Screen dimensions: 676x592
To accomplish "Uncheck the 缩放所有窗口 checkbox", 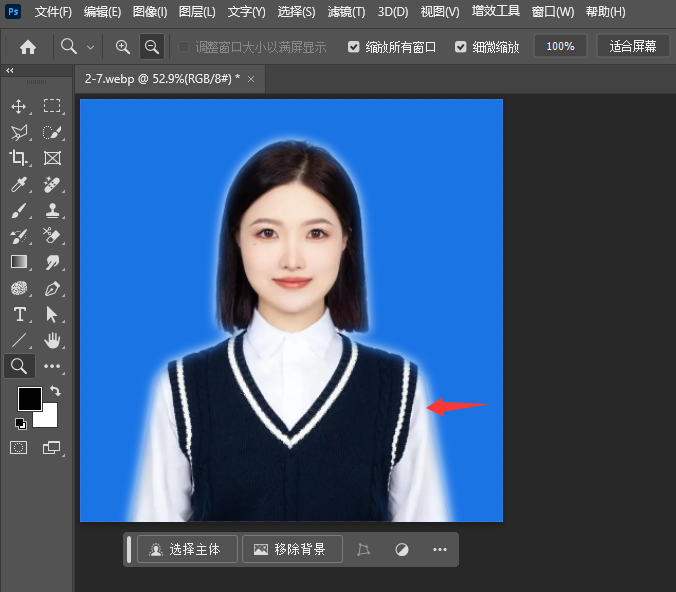I will point(354,47).
